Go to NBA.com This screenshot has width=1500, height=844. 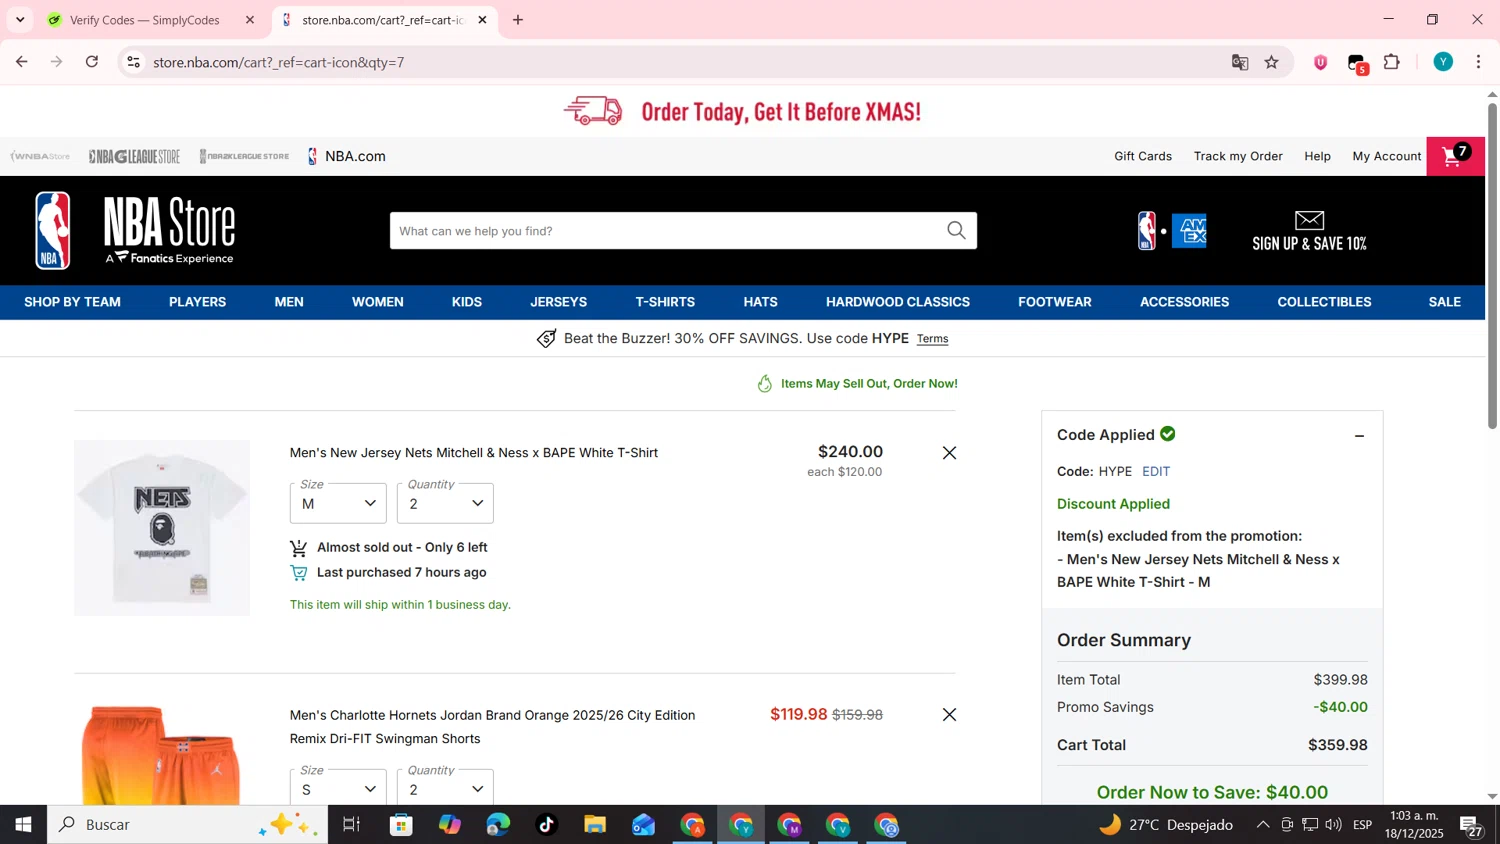346,156
